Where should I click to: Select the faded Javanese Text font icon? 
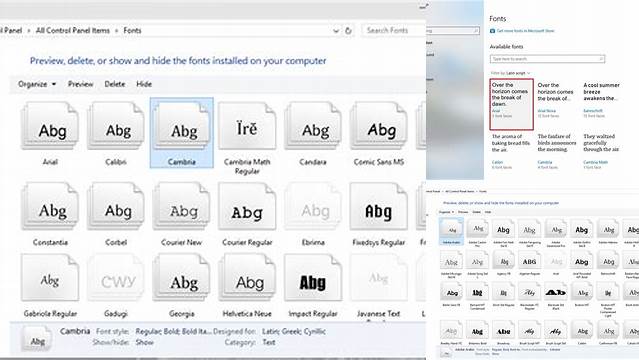pyautogui.click(x=379, y=278)
